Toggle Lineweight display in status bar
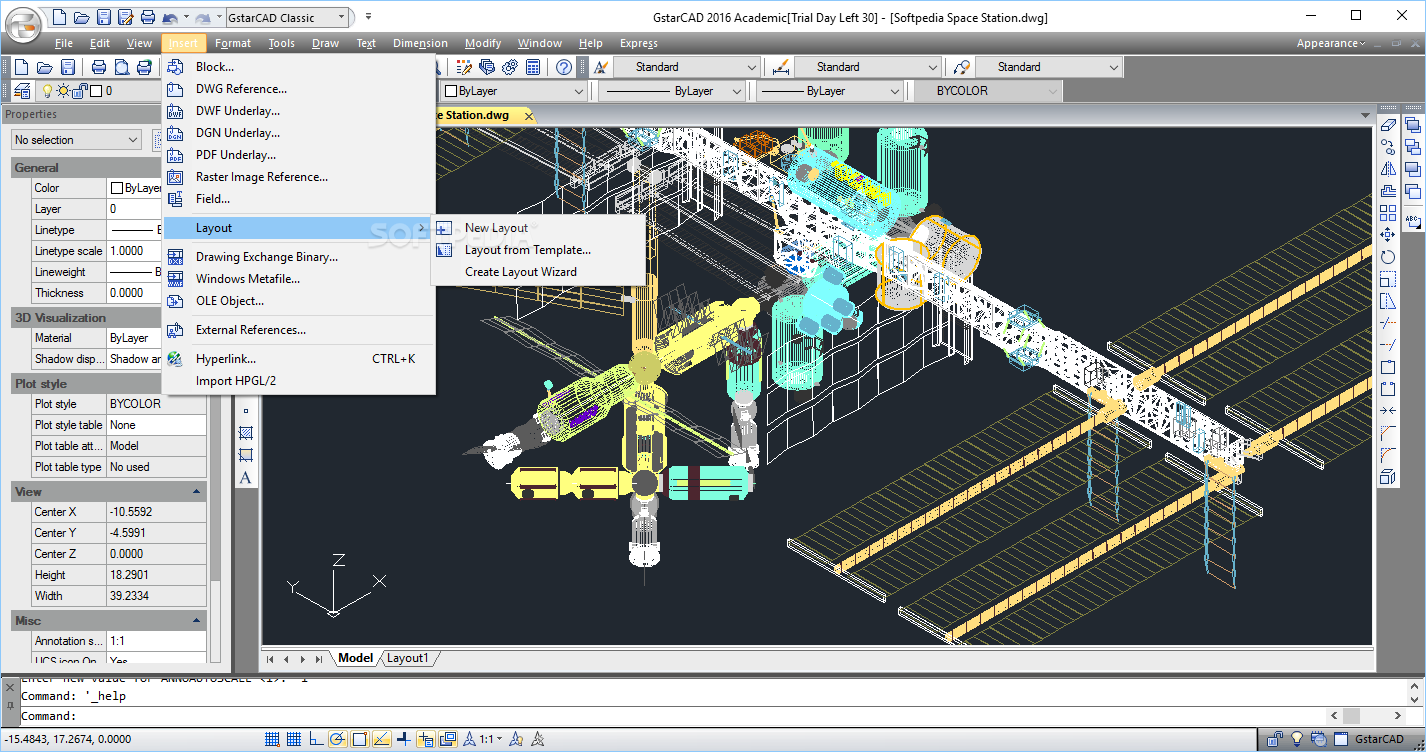The height and width of the screenshot is (752, 1426). tap(403, 740)
